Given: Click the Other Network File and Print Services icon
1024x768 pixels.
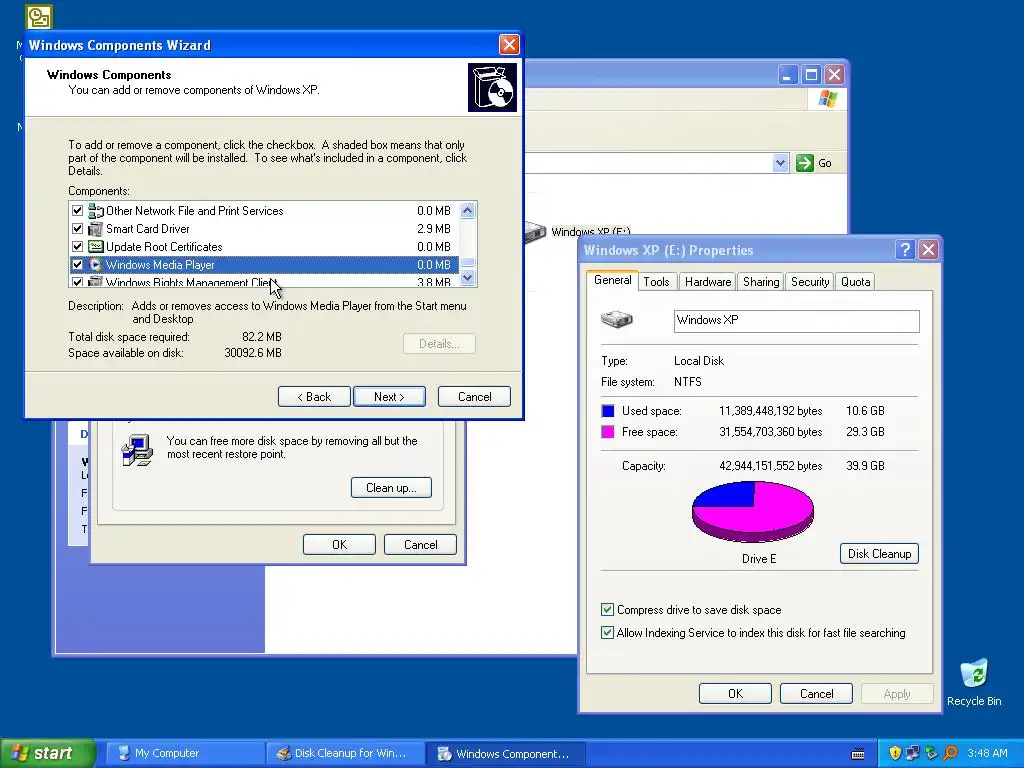Looking at the screenshot, I should (95, 210).
